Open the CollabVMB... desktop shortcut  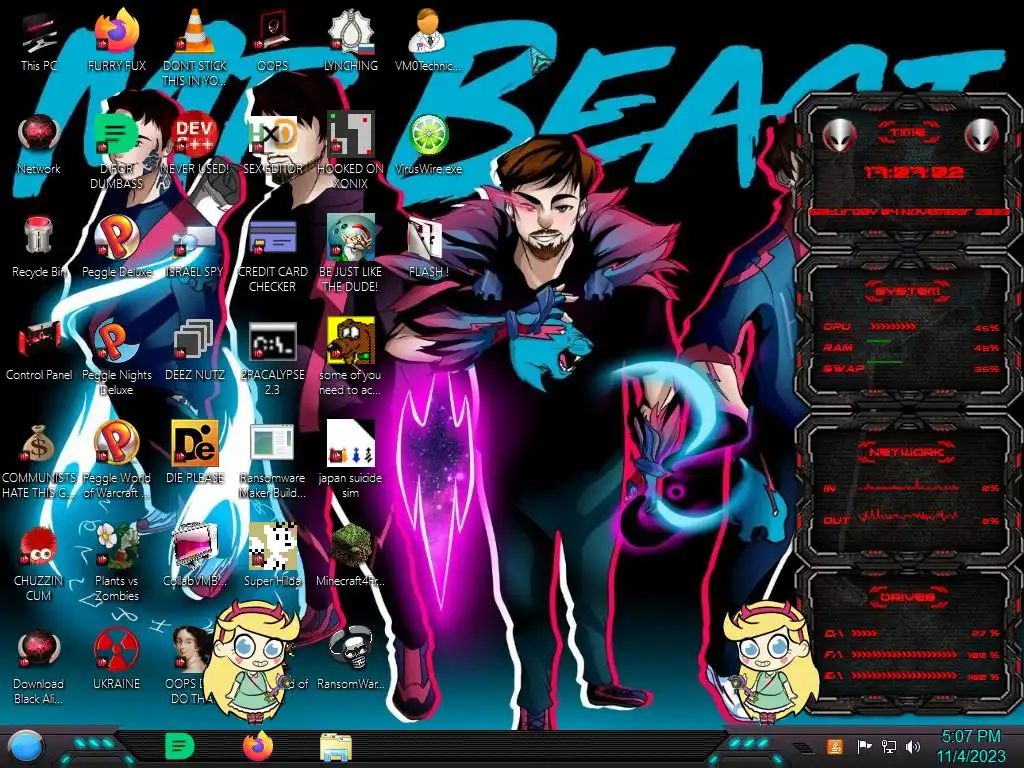(x=195, y=556)
